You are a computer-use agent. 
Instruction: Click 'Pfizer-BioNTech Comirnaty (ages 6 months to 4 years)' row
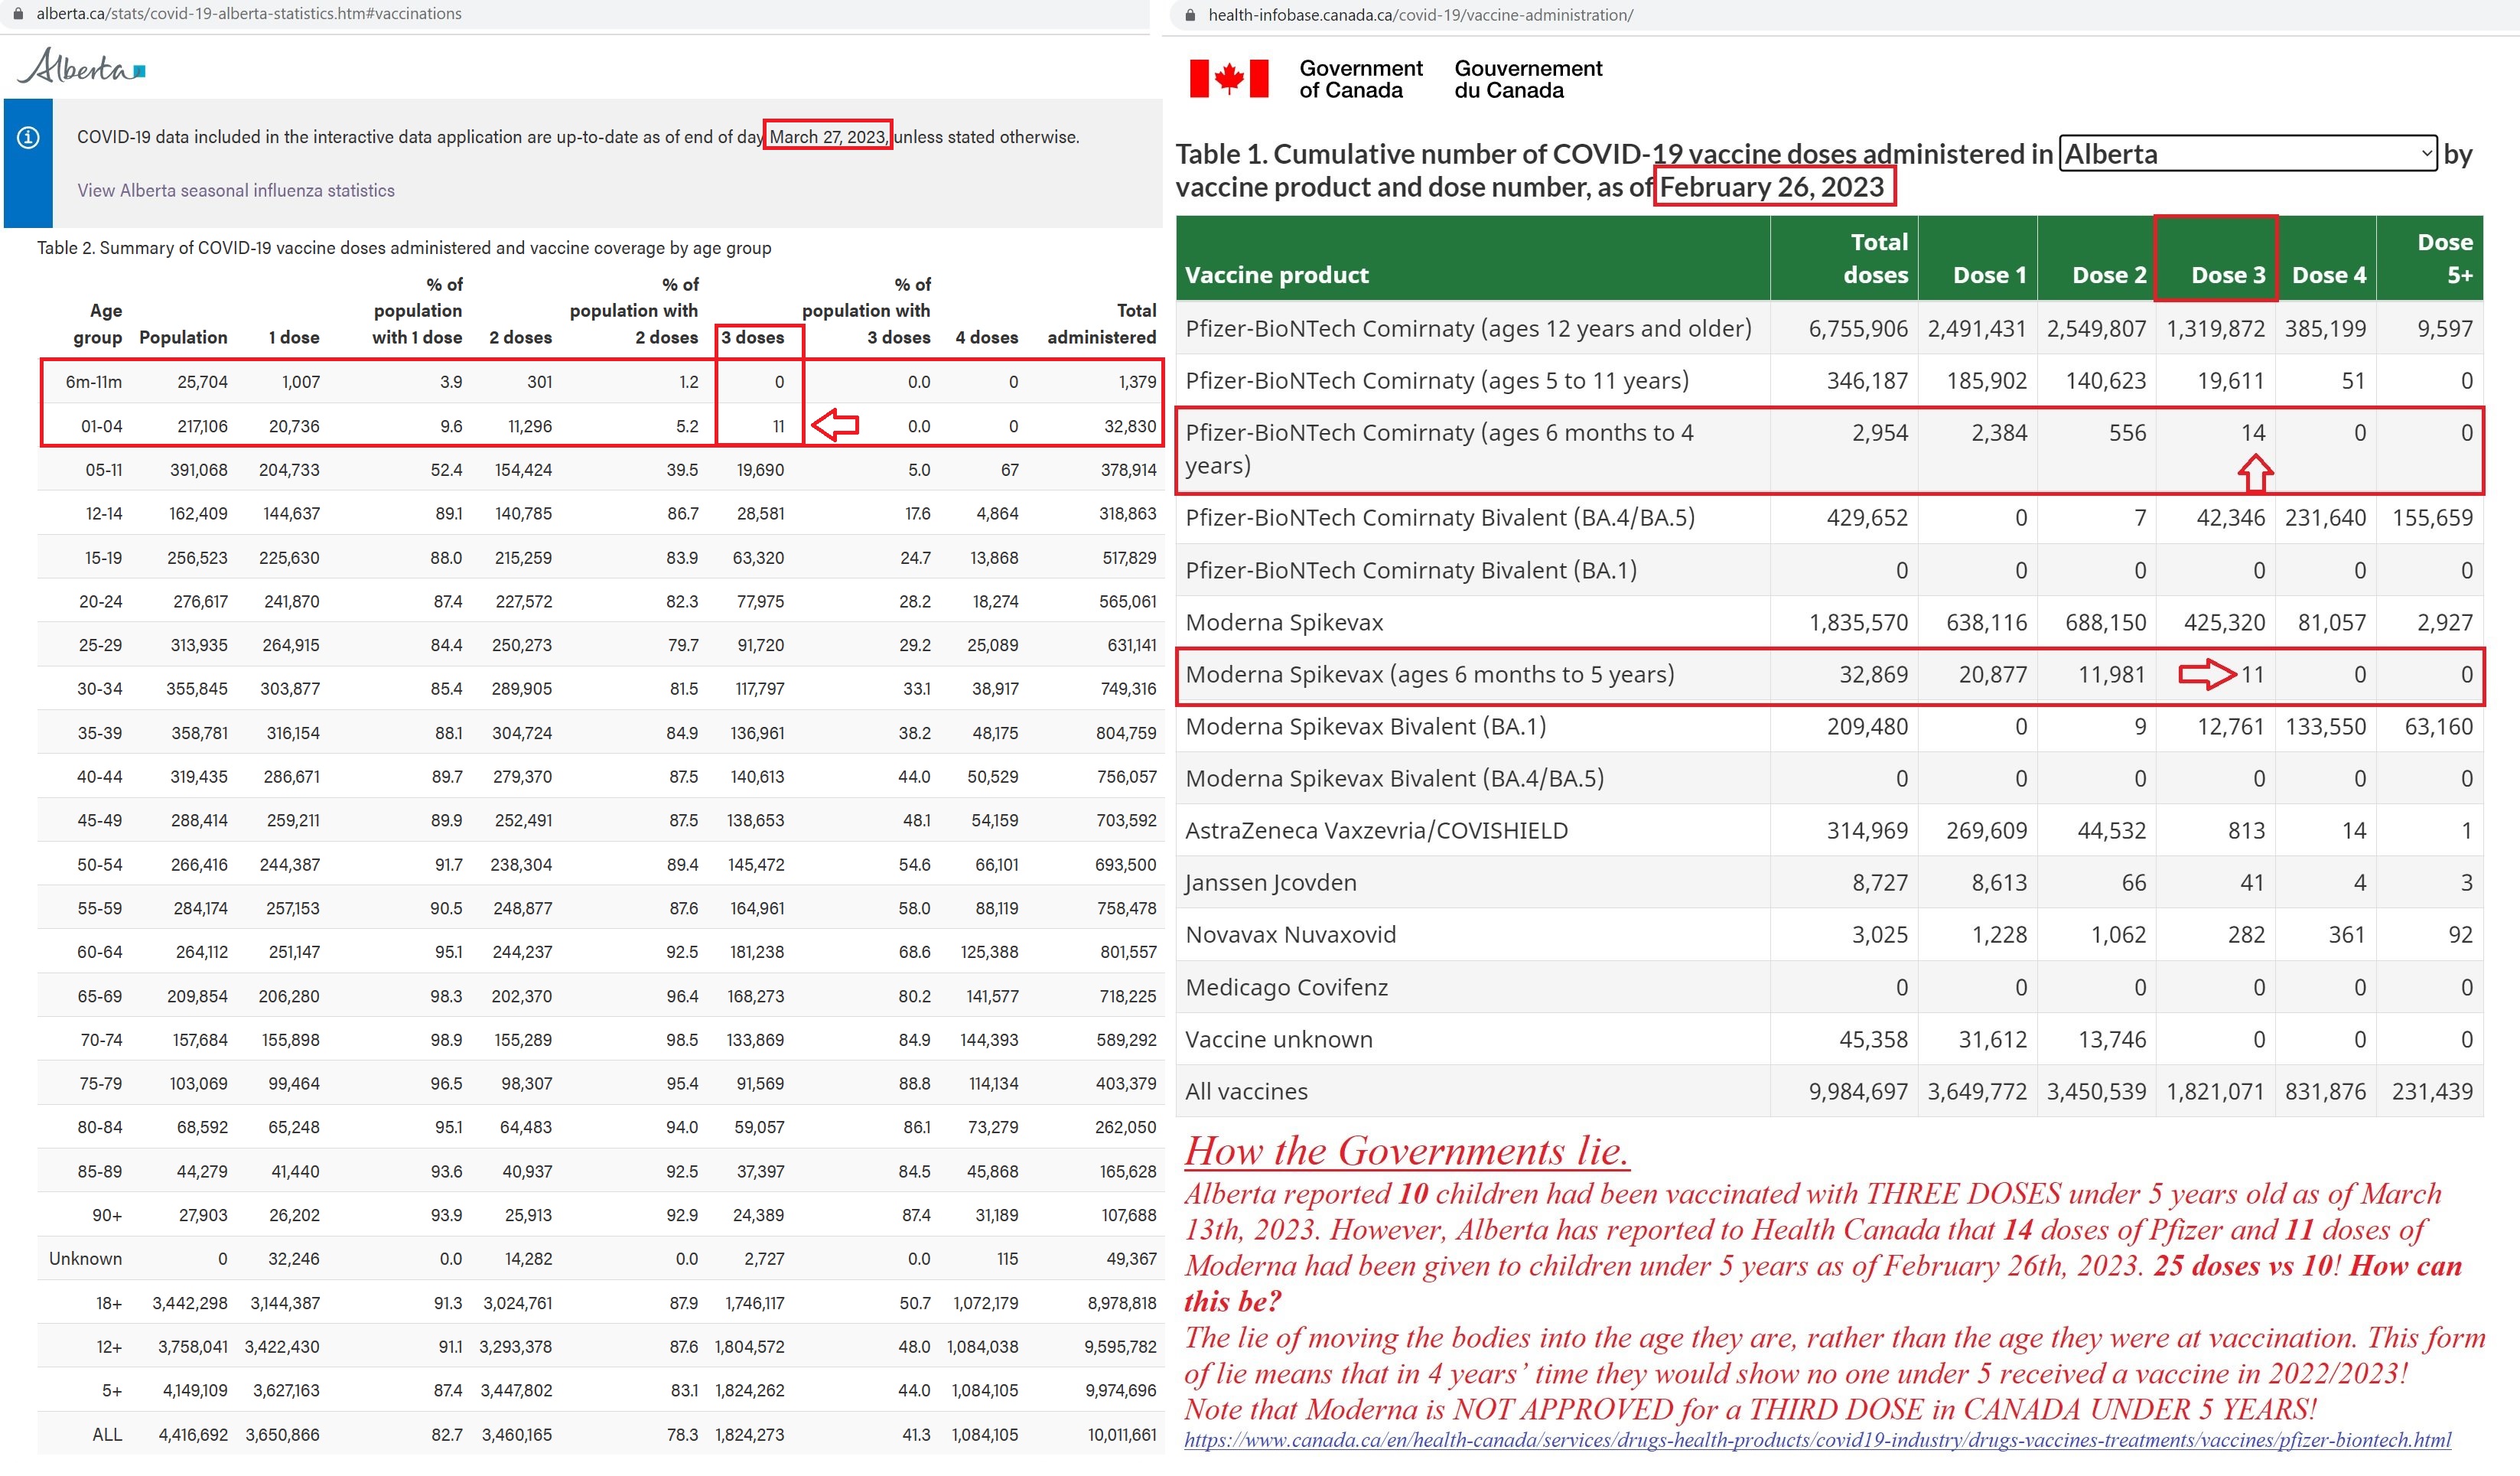(x=1829, y=450)
